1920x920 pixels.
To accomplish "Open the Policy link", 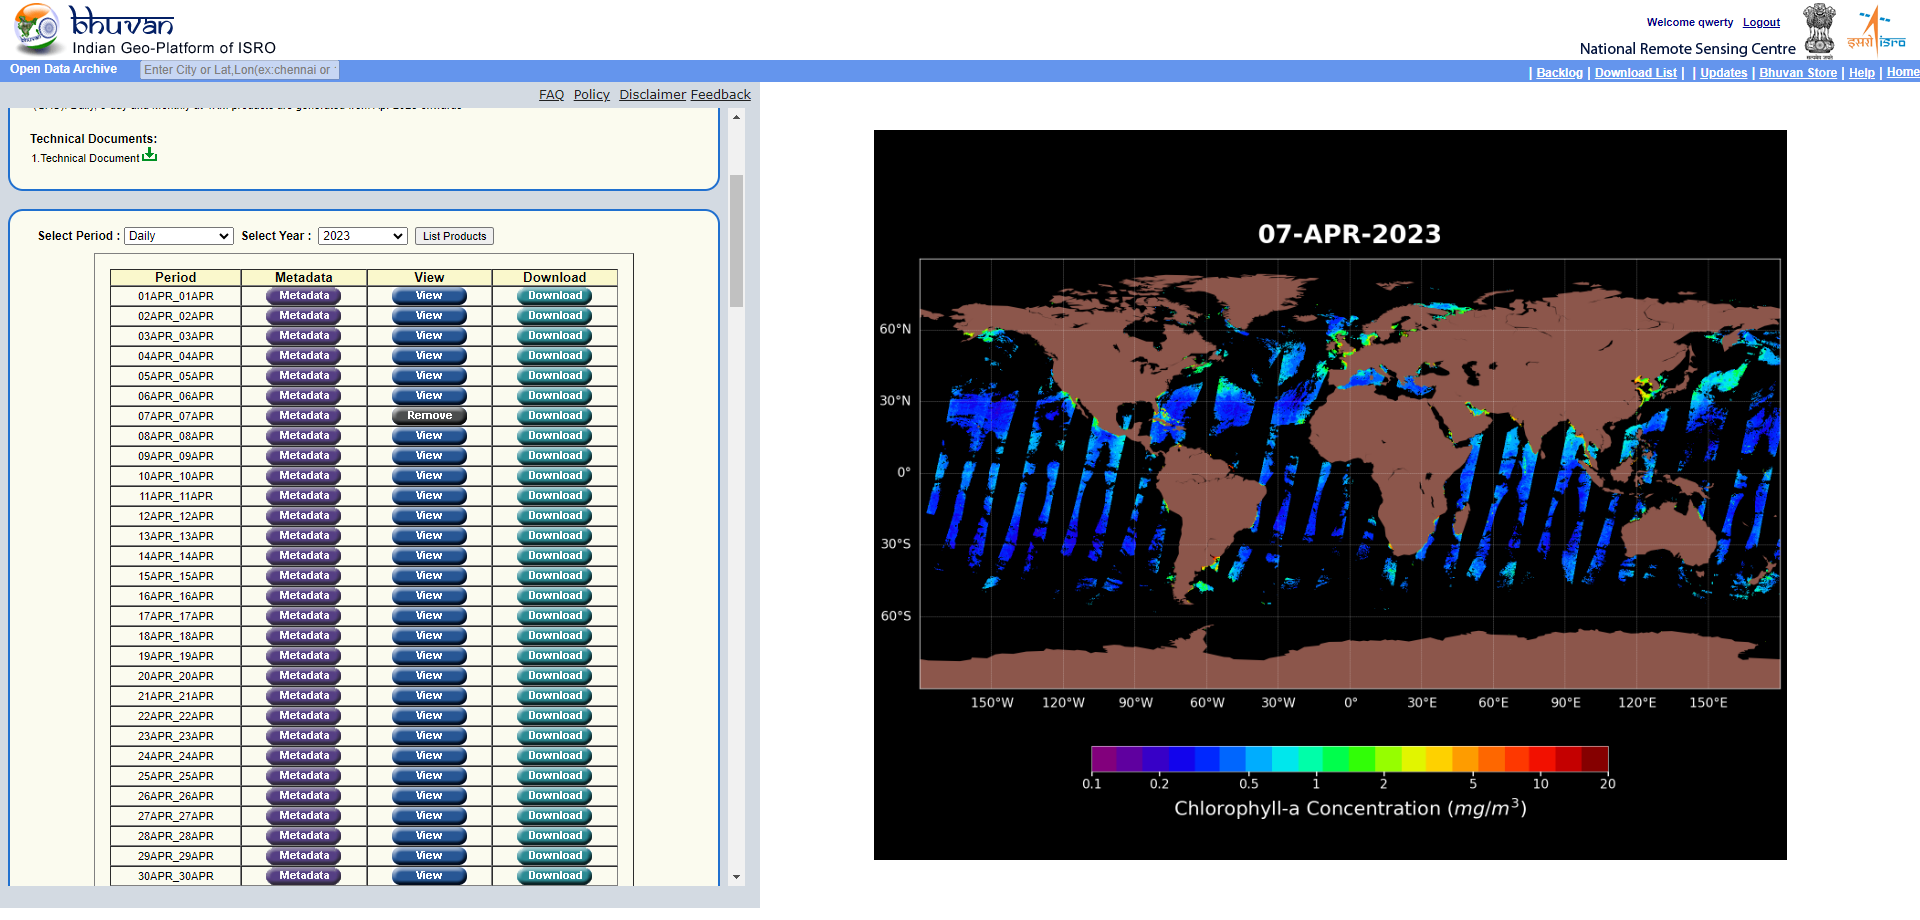I will [591, 95].
